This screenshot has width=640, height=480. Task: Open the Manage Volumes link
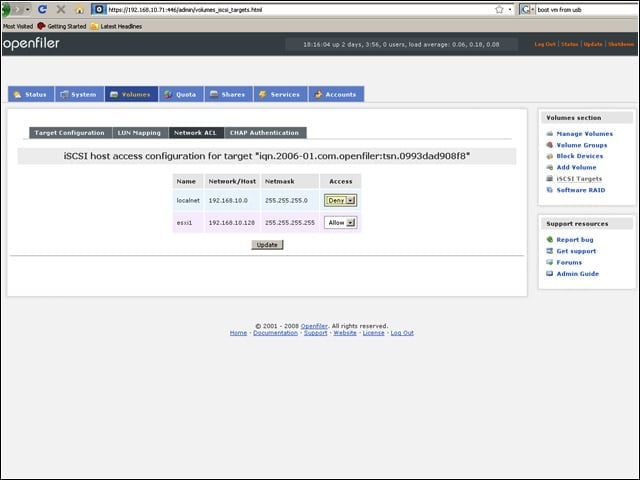pos(584,133)
